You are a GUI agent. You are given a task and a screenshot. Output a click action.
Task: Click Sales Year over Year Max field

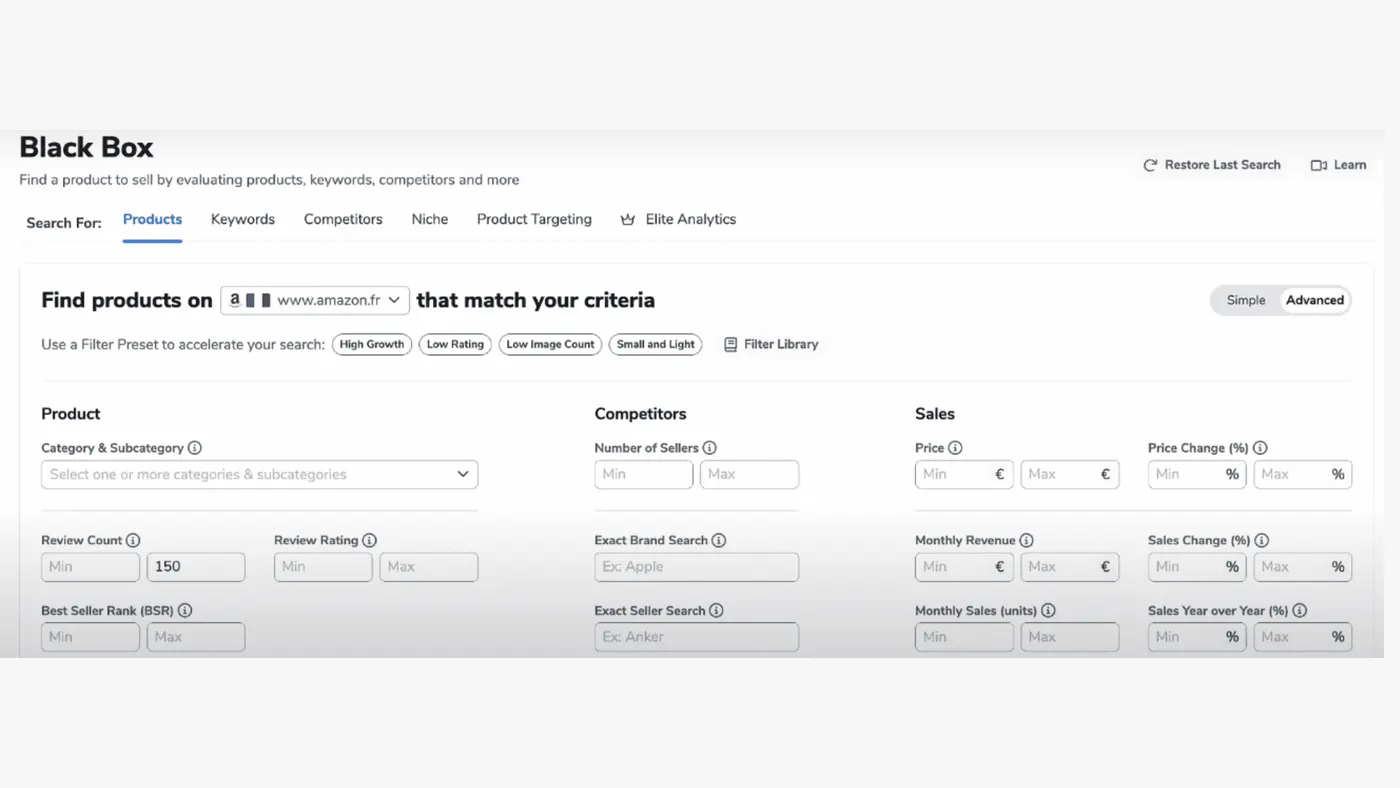click(x=1303, y=637)
